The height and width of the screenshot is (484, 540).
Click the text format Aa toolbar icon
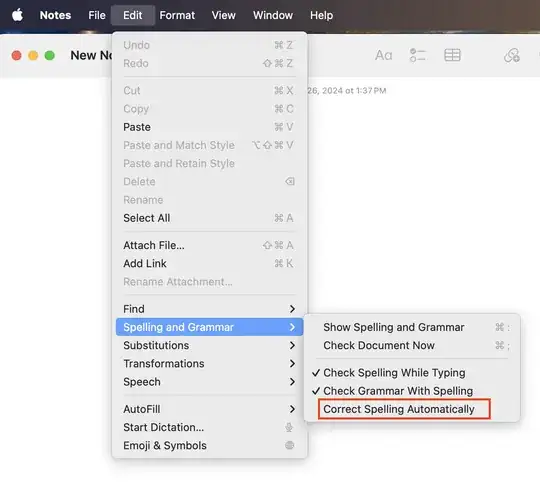(x=383, y=55)
